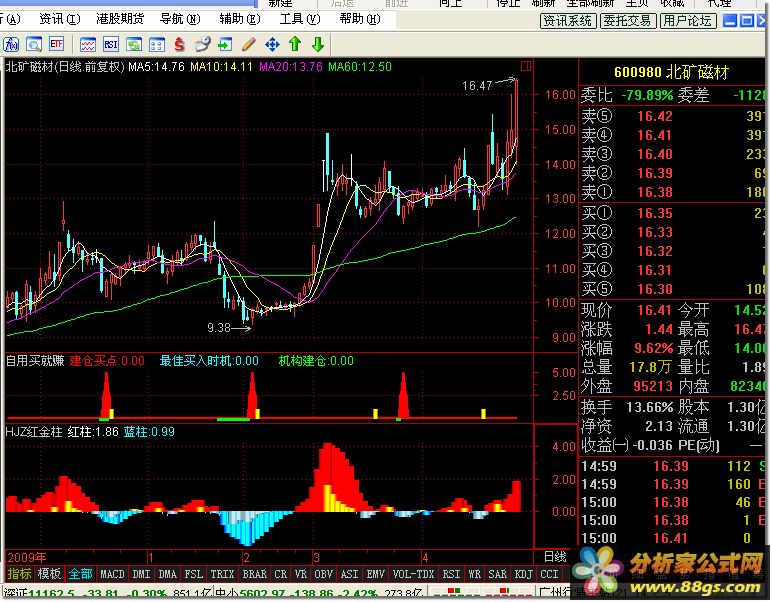This screenshot has width=772, height=602.
Task: Select the 指标 tab at bottom
Action: 20,574
